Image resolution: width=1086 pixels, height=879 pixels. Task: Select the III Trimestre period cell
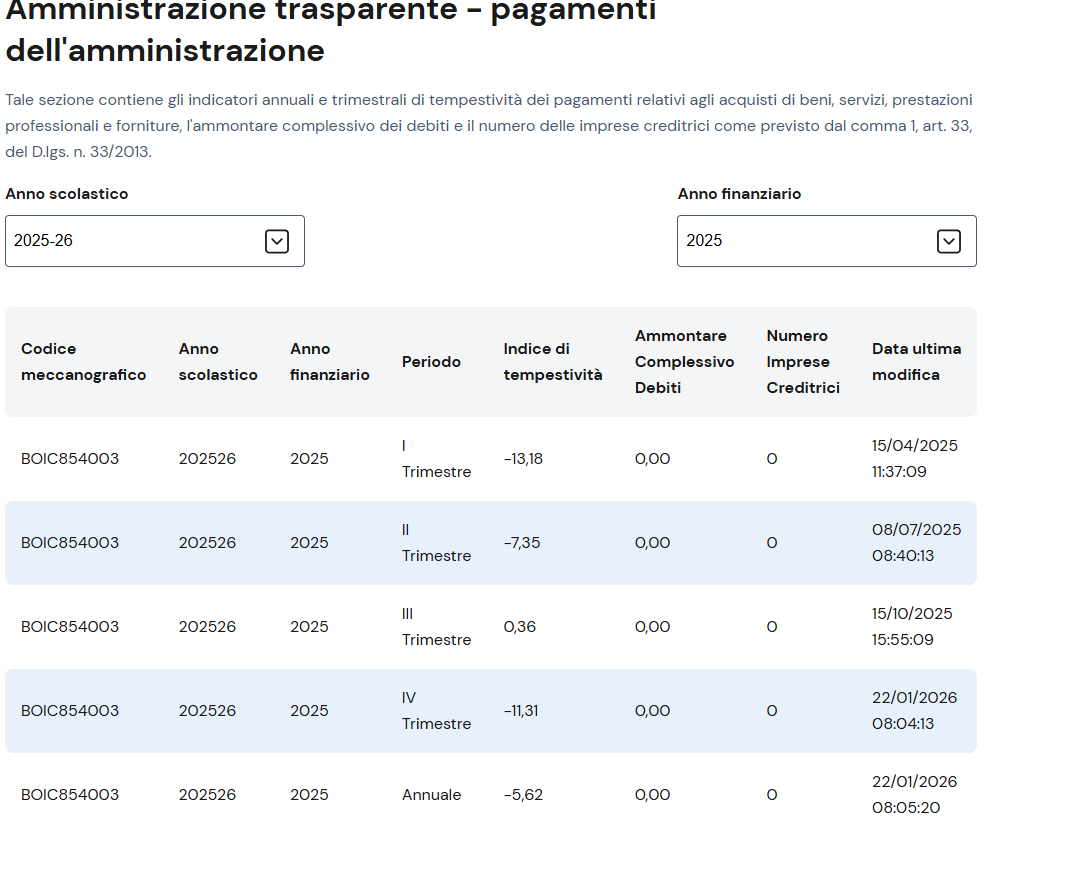pos(436,627)
